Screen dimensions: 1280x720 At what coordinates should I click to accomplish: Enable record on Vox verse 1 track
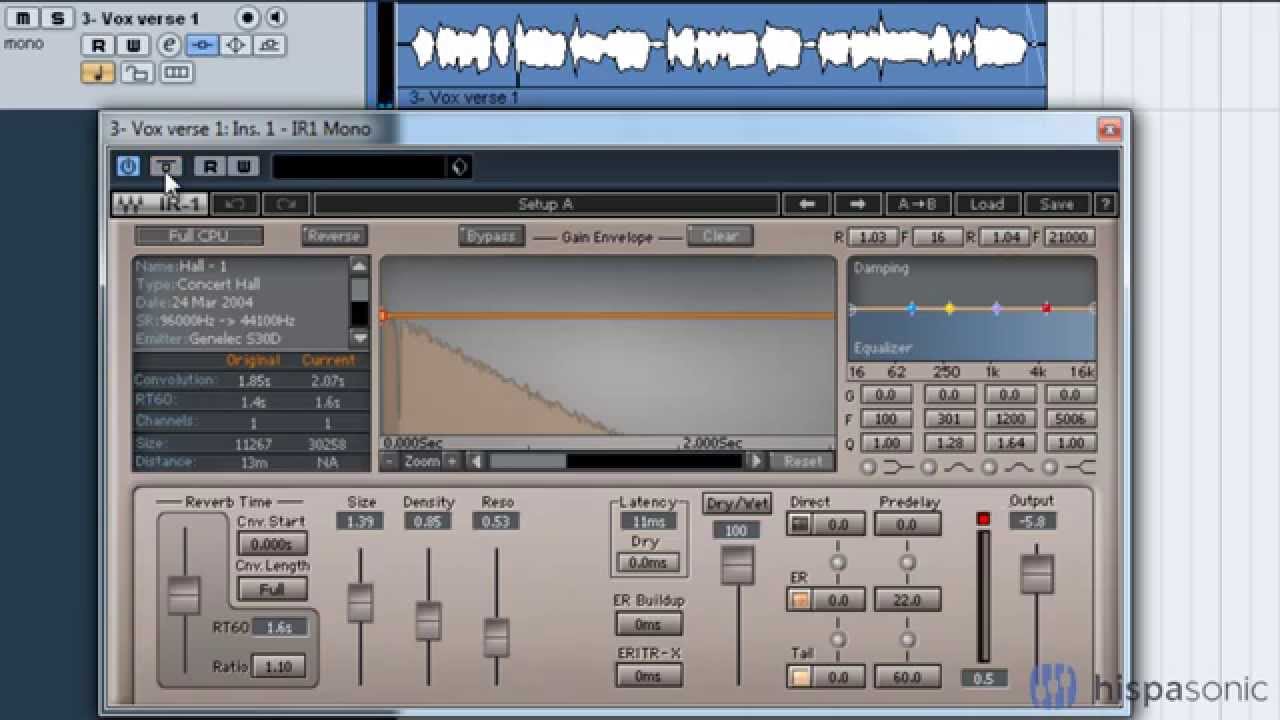pyautogui.click(x=247, y=18)
